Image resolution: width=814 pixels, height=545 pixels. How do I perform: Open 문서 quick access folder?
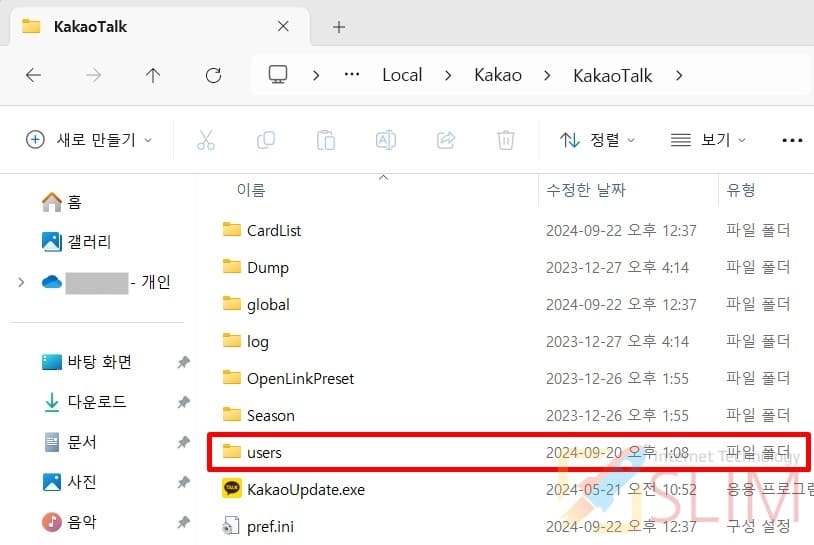click(x=69, y=442)
